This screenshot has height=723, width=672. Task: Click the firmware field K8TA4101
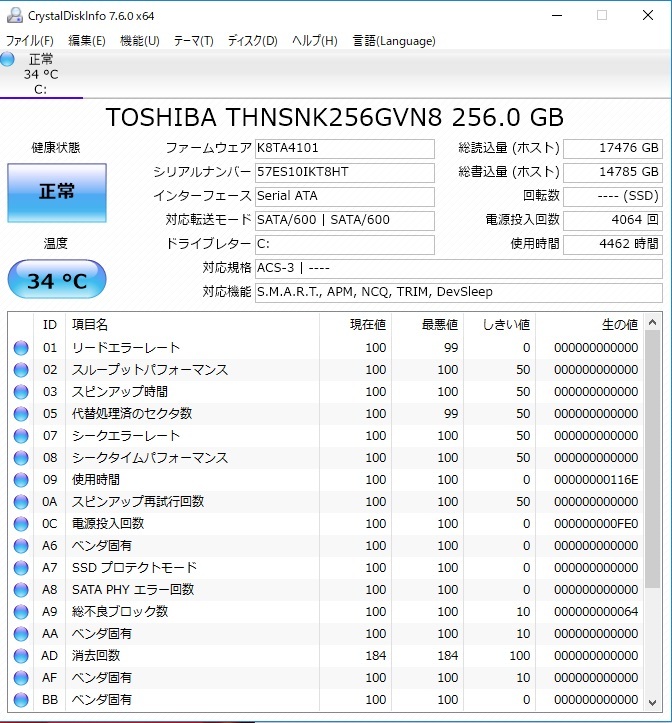click(x=345, y=148)
